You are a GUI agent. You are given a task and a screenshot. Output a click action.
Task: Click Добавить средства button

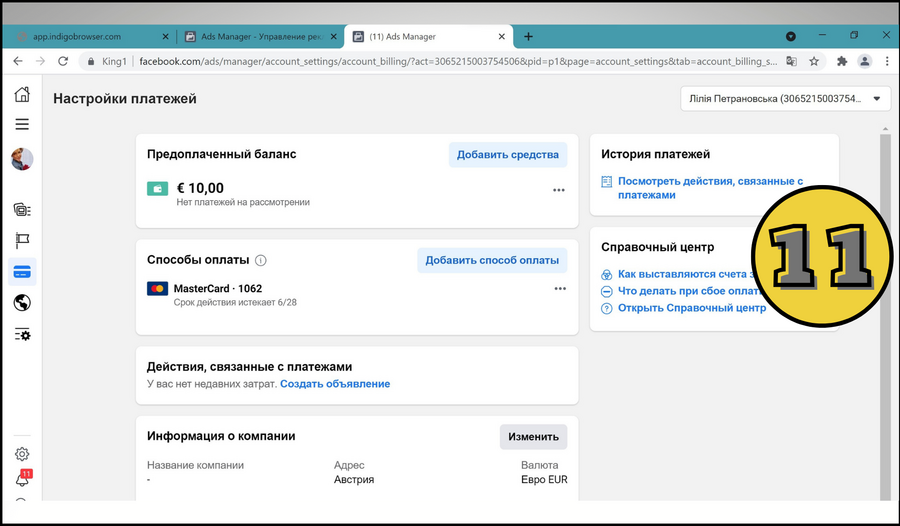click(507, 154)
